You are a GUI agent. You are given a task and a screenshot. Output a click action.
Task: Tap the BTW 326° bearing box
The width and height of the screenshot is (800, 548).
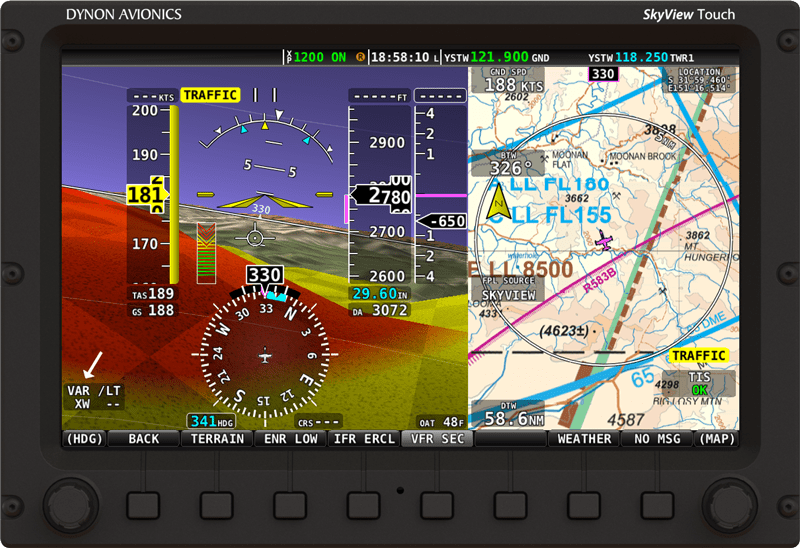(x=507, y=163)
